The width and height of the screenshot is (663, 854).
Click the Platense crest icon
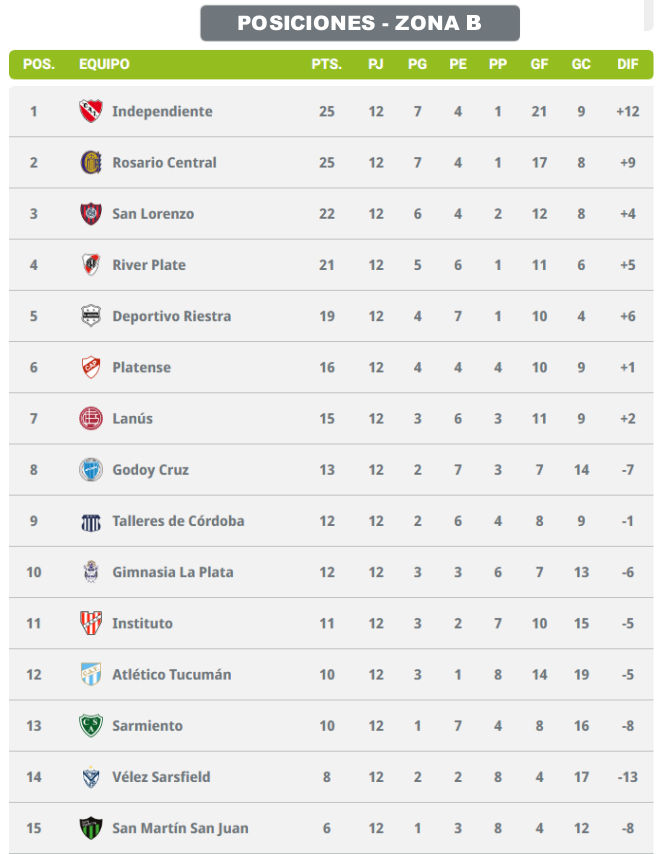tap(91, 367)
